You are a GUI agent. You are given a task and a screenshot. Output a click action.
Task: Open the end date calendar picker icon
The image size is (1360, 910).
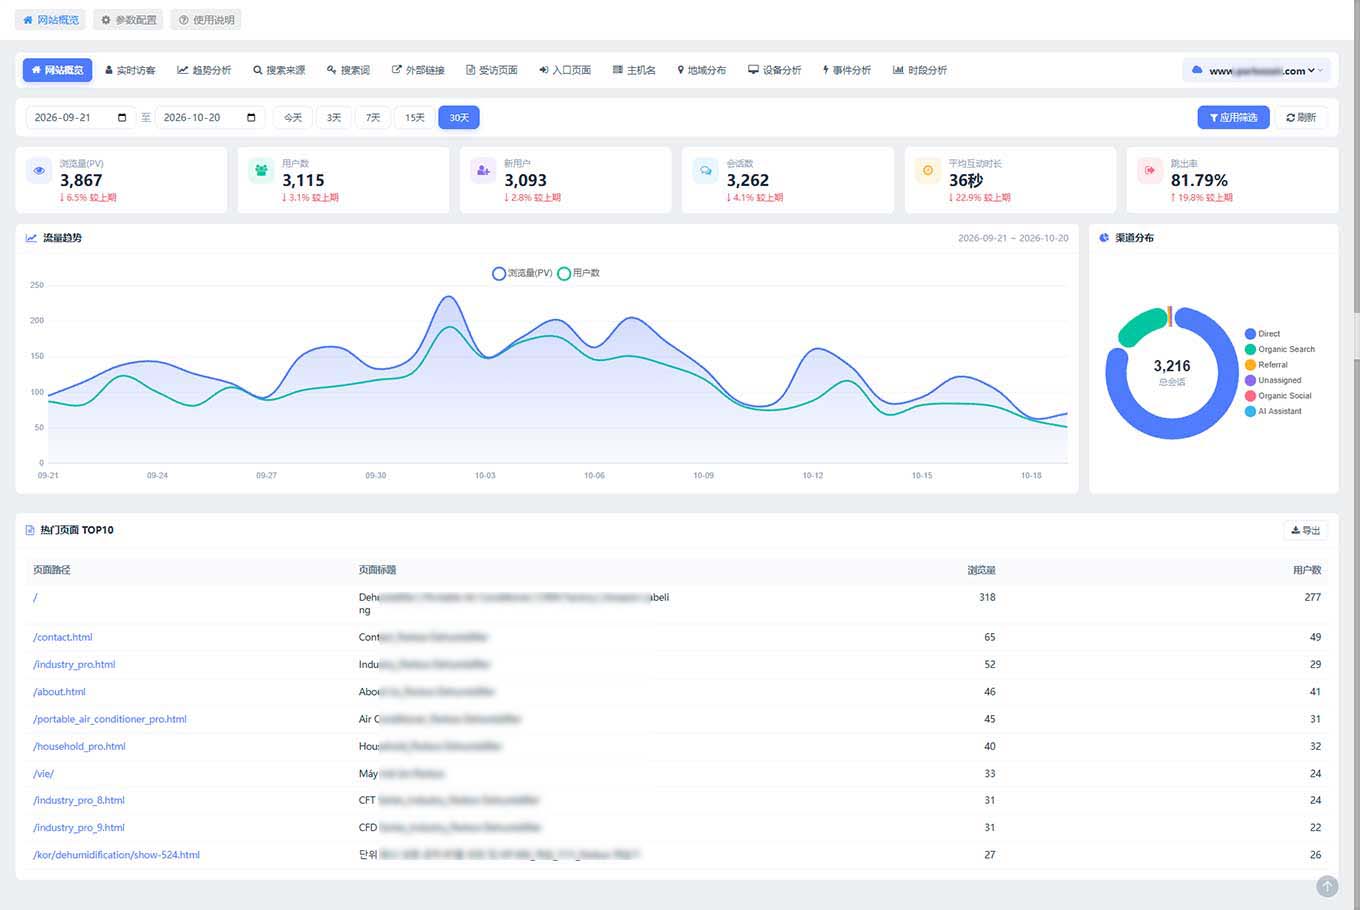click(x=251, y=118)
